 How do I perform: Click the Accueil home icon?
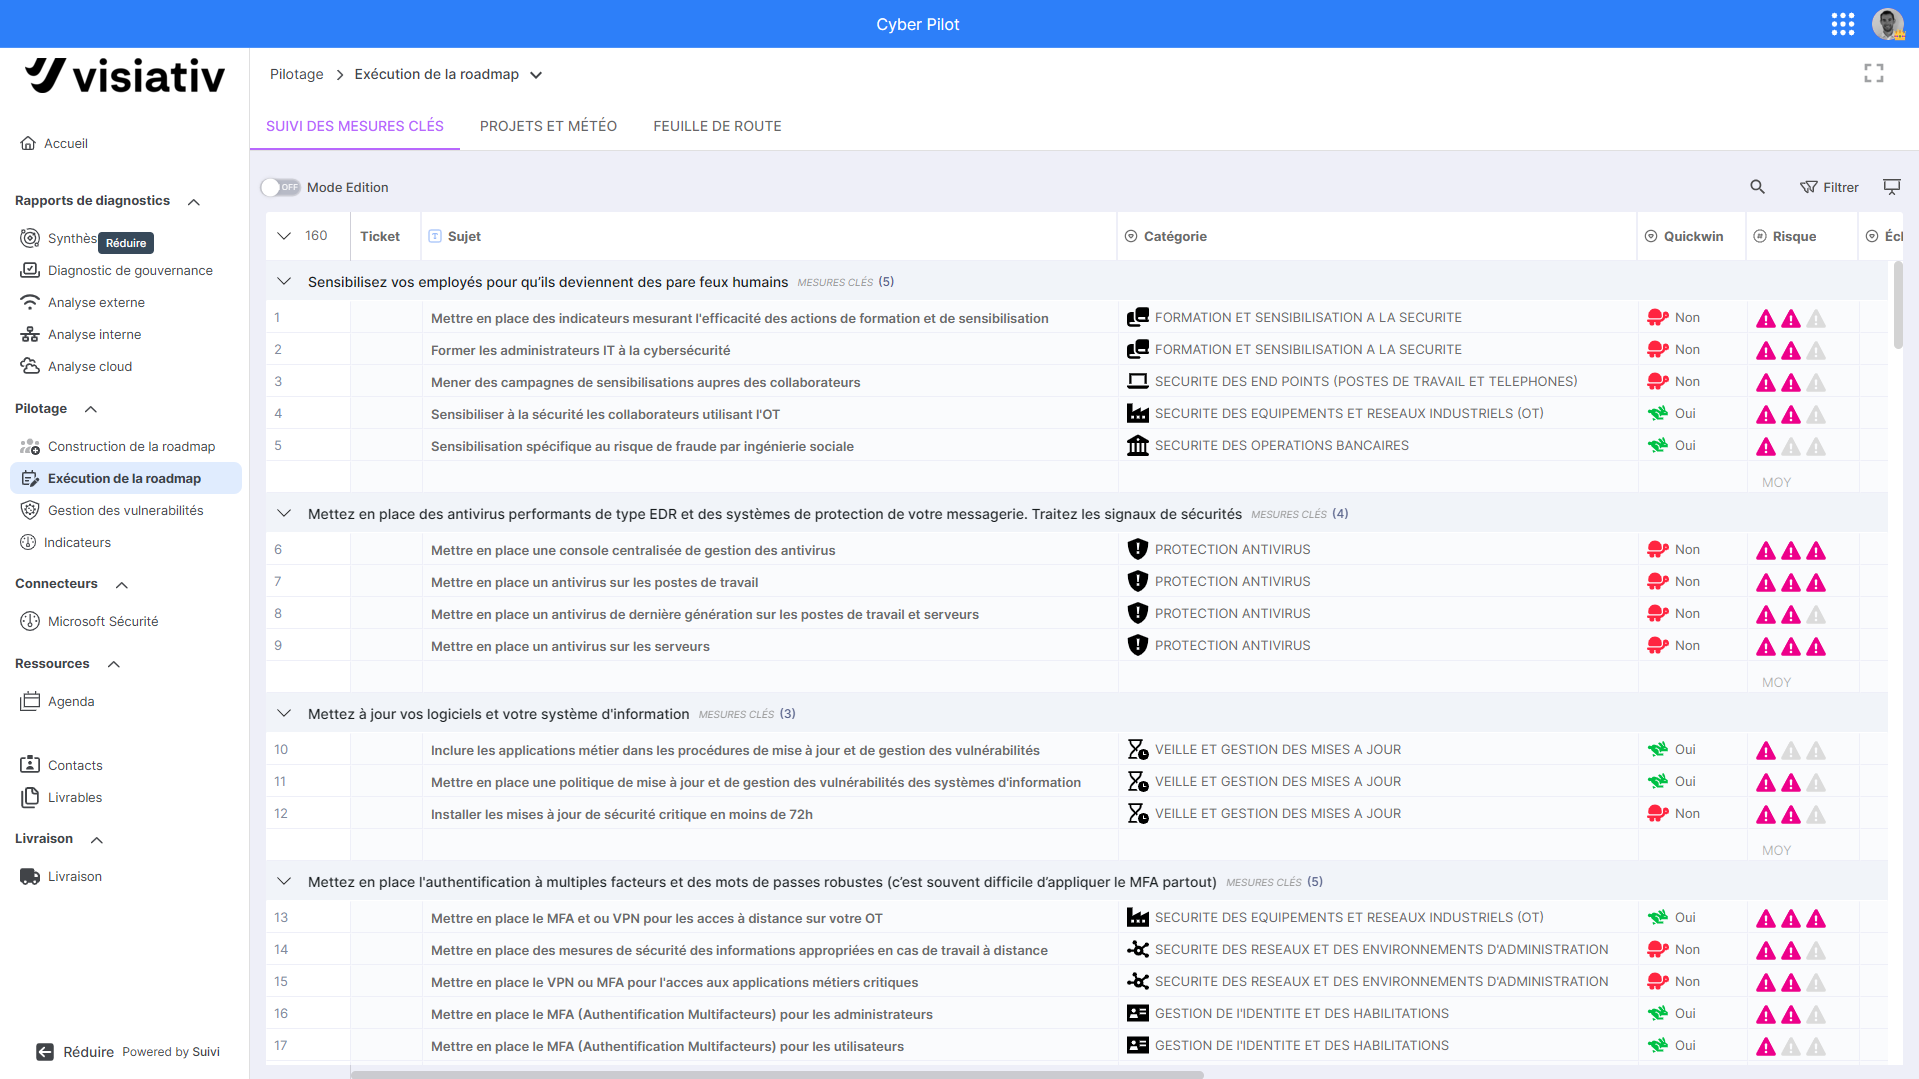pyautogui.click(x=28, y=143)
